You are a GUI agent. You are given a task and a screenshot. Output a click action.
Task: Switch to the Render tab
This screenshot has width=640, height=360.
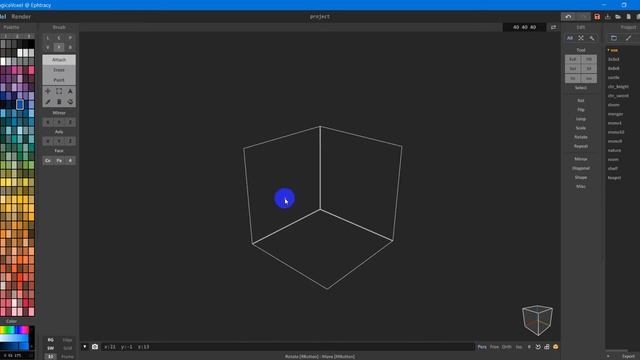pos(21,17)
